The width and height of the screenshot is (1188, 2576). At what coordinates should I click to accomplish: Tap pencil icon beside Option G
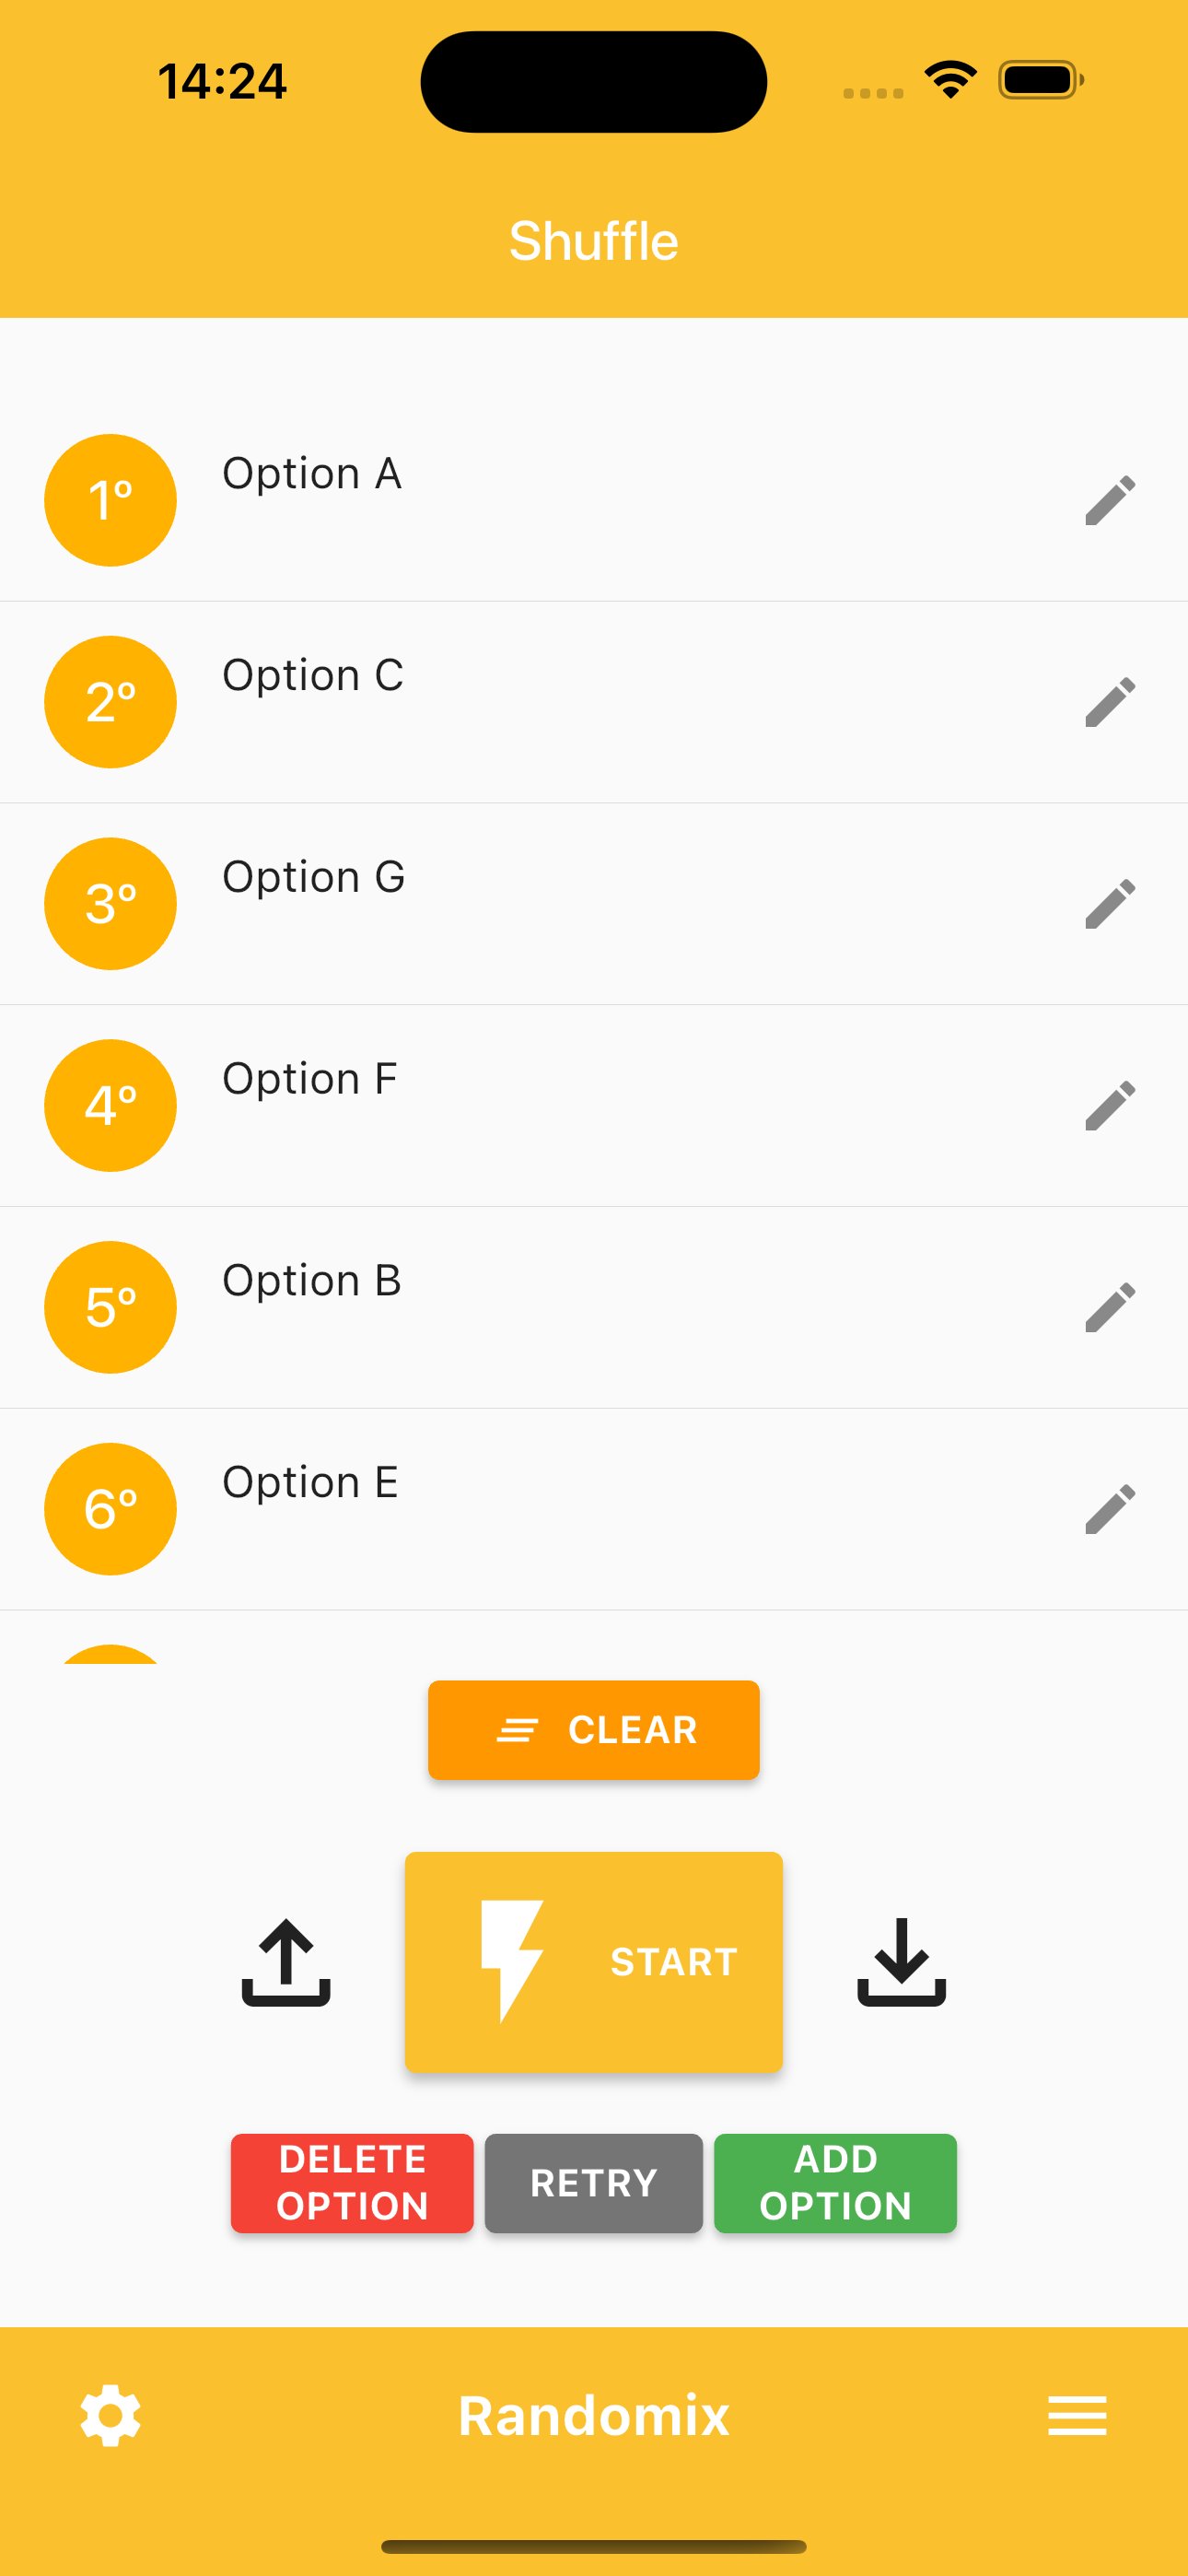(x=1110, y=904)
